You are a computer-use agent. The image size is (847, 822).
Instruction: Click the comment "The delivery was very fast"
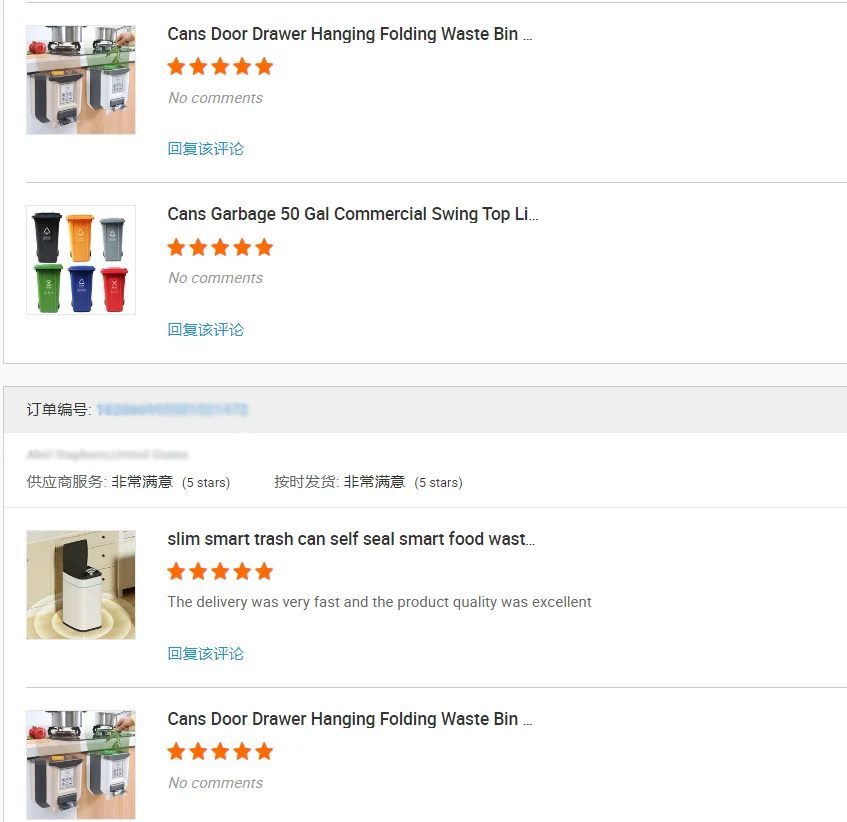(379, 602)
